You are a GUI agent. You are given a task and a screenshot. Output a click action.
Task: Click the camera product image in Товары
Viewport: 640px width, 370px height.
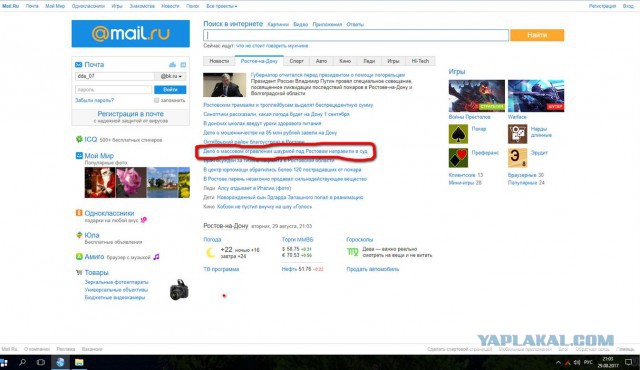179,290
